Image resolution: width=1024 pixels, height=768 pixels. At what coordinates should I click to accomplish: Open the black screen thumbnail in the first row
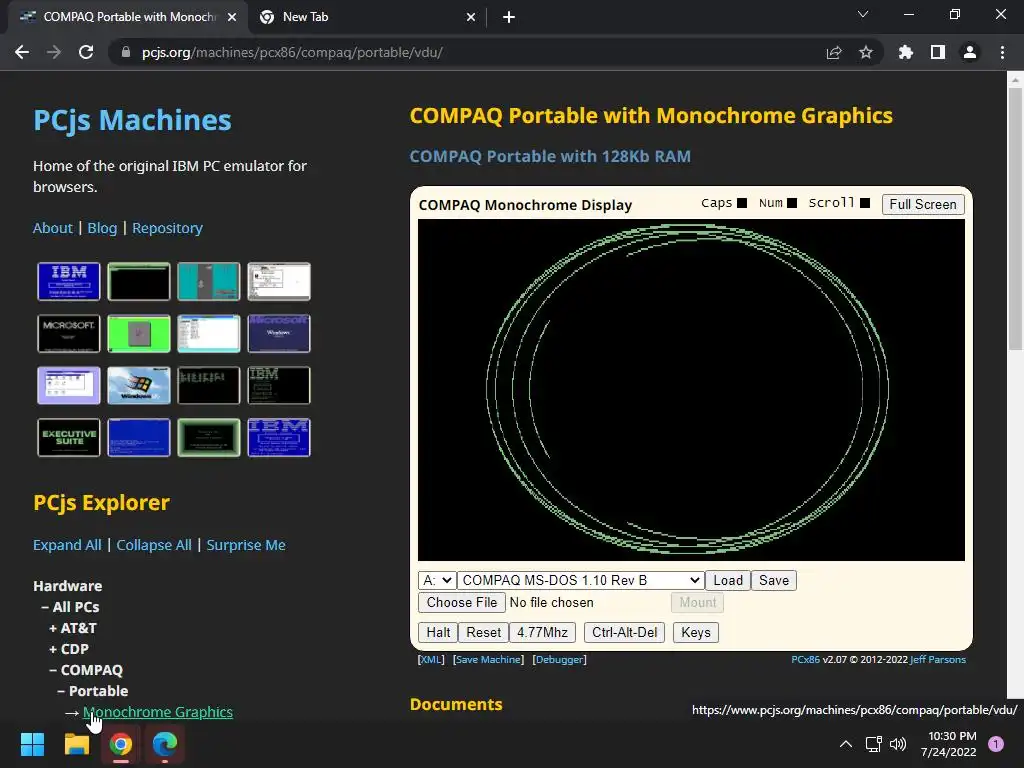[x=139, y=281]
